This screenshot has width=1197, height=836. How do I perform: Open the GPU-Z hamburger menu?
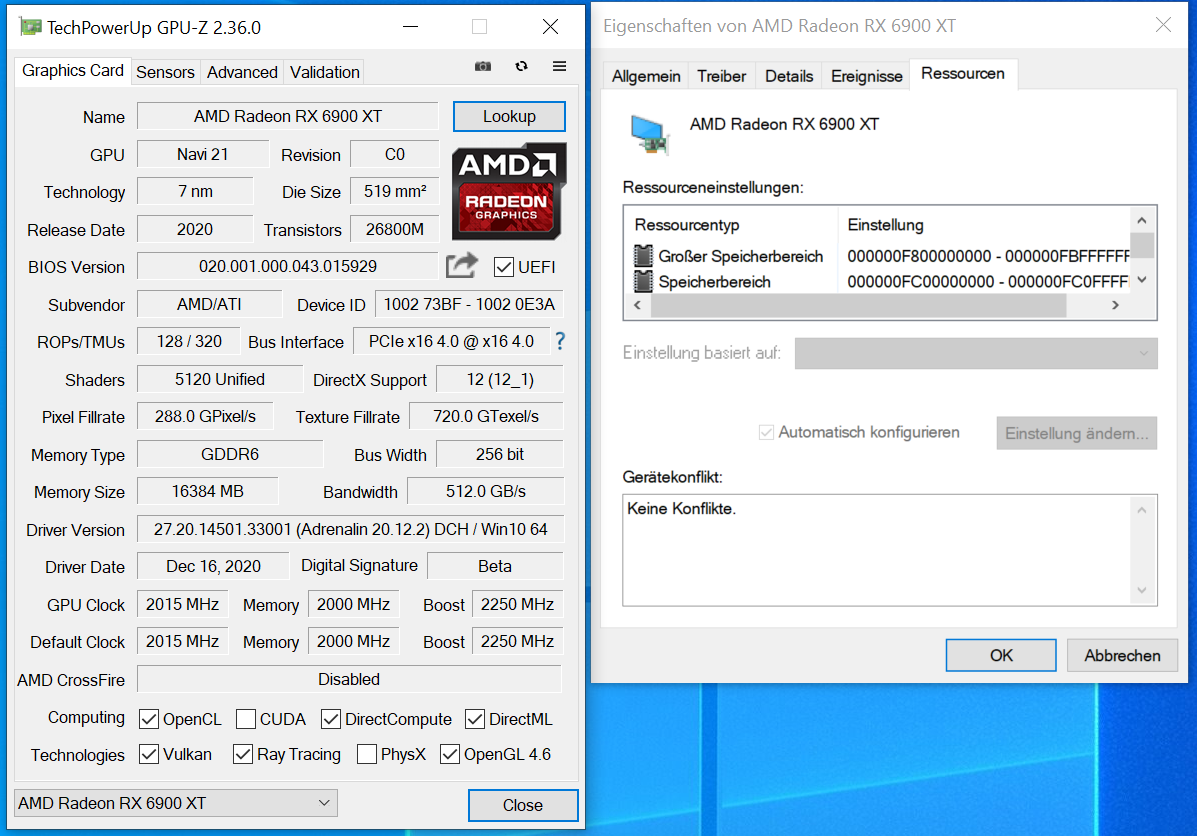click(560, 66)
